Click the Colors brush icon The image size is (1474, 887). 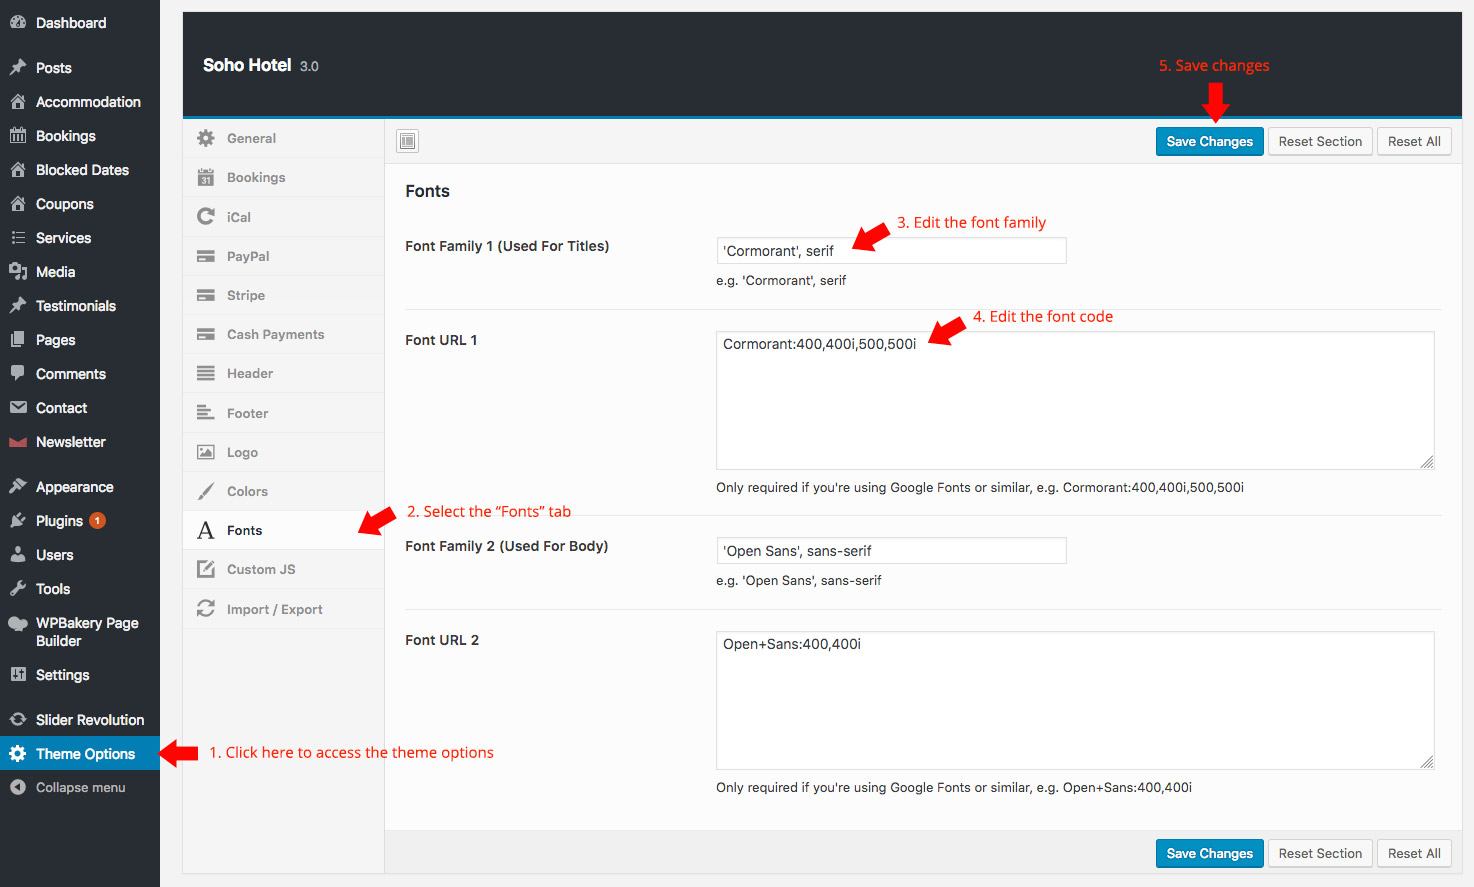tap(206, 491)
